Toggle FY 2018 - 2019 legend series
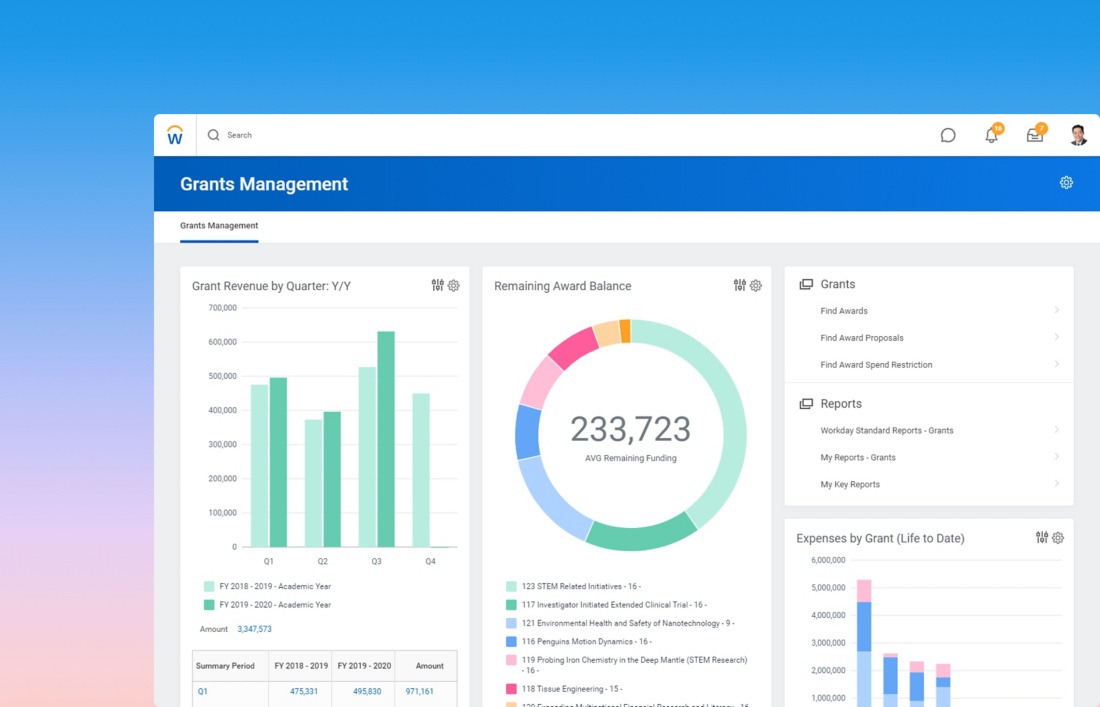The width and height of the screenshot is (1100, 707). coord(275,587)
